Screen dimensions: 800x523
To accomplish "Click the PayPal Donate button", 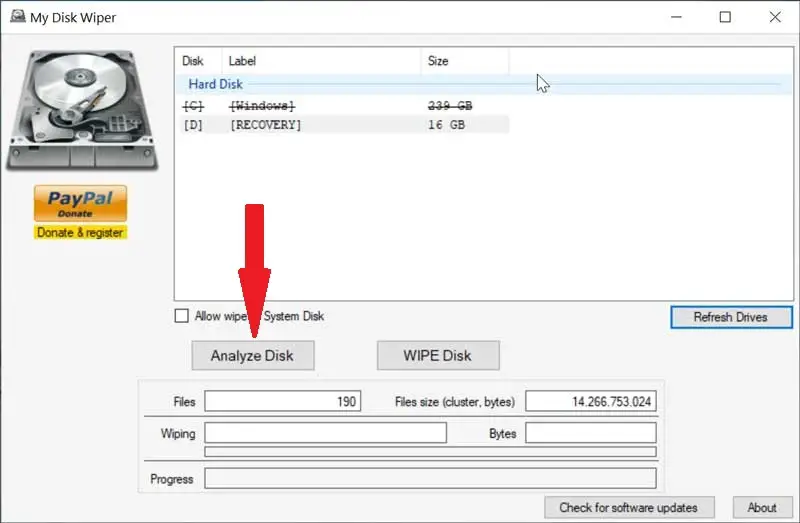I will [x=80, y=203].
